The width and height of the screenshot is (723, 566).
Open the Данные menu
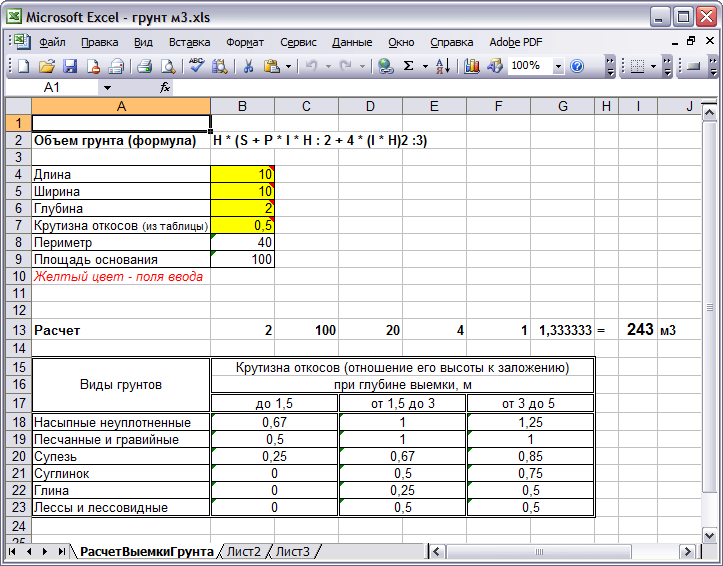[x=352, y=42]
